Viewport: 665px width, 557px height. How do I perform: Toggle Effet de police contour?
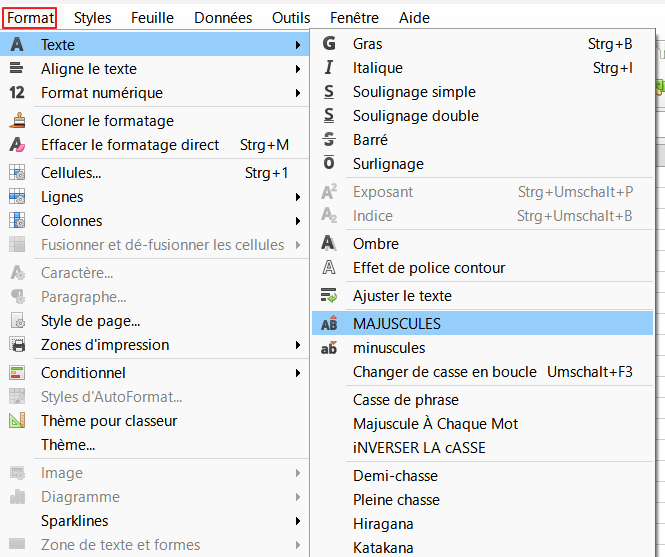click(x=428, y=268)
